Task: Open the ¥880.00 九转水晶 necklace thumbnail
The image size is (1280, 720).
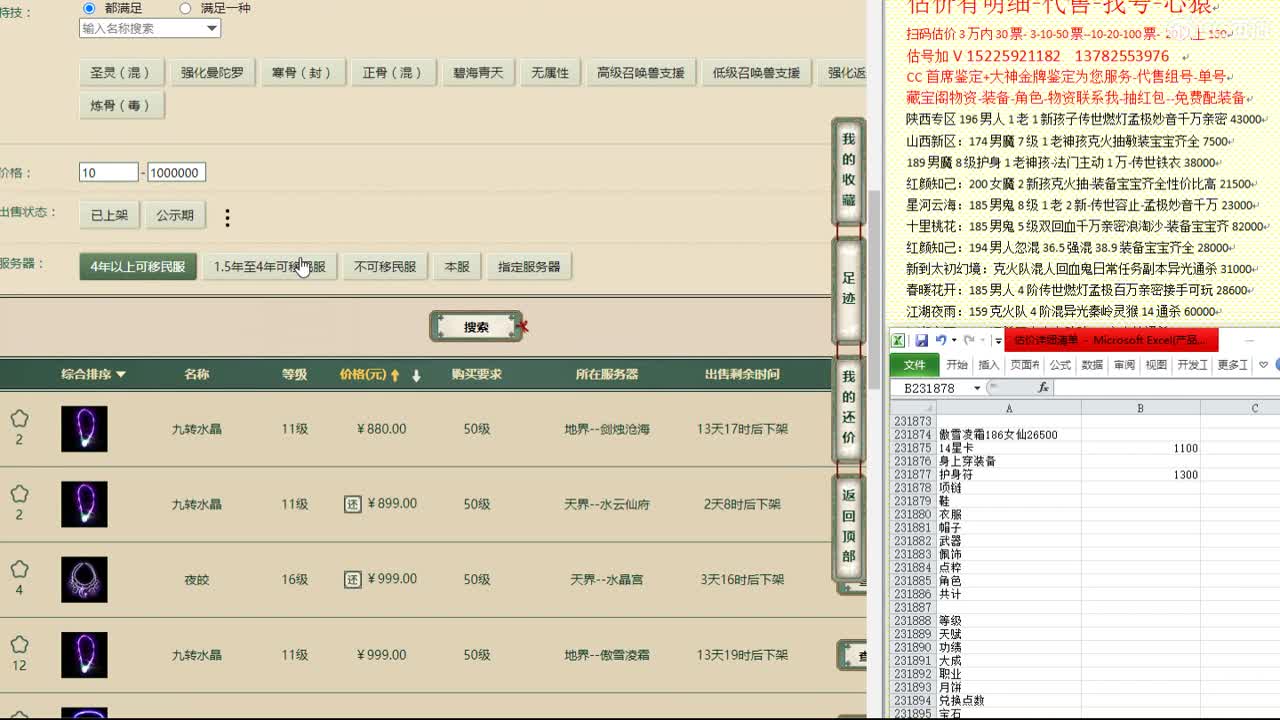Action: pyautogui.click(x=84, y=429)
